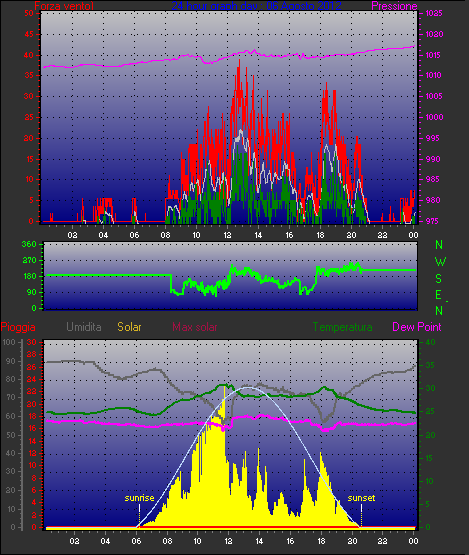Click the Dew Point legend label
Viewport: 469px width, 555px height.
tap(417, 327)
